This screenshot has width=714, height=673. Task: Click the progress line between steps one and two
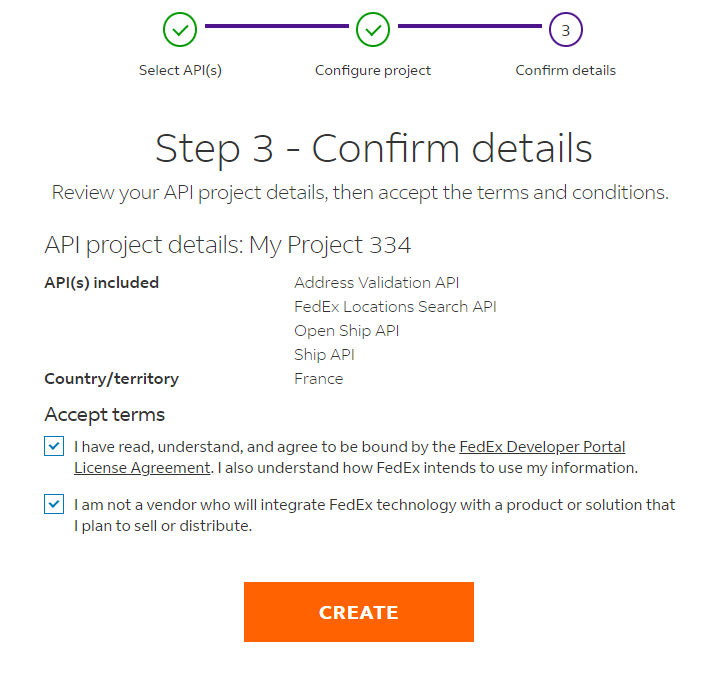click(x=276, y=26)
